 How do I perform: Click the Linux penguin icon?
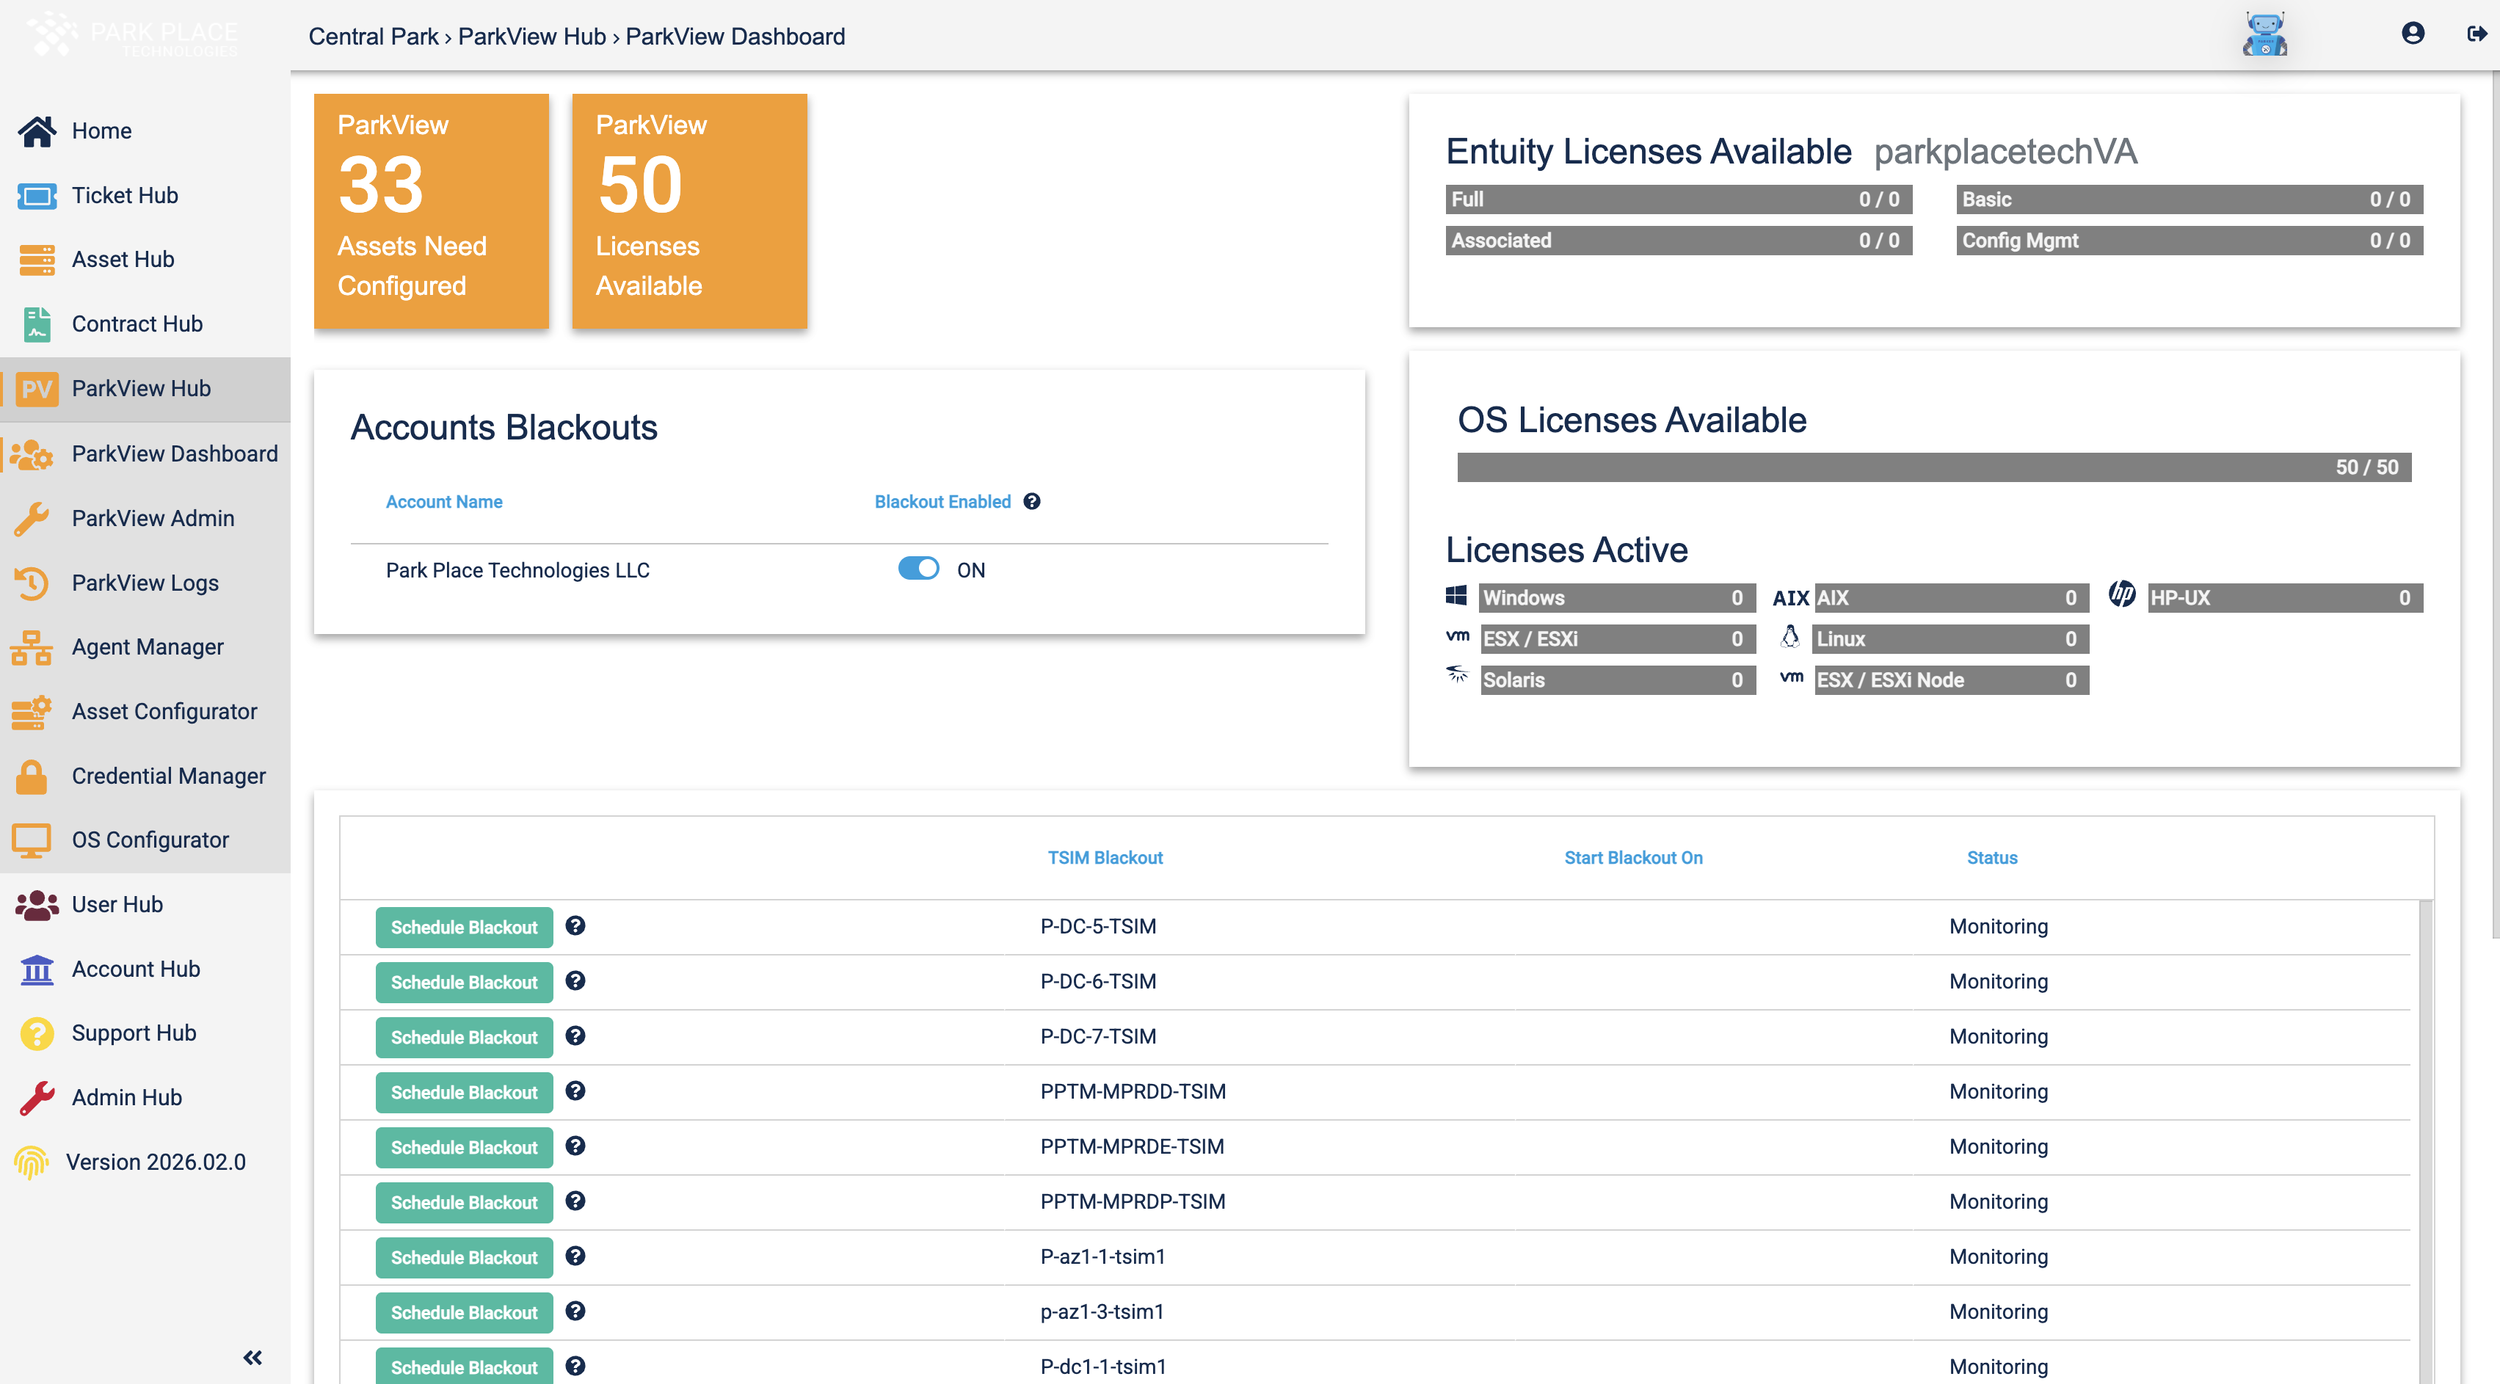(x=1790, y=637)
